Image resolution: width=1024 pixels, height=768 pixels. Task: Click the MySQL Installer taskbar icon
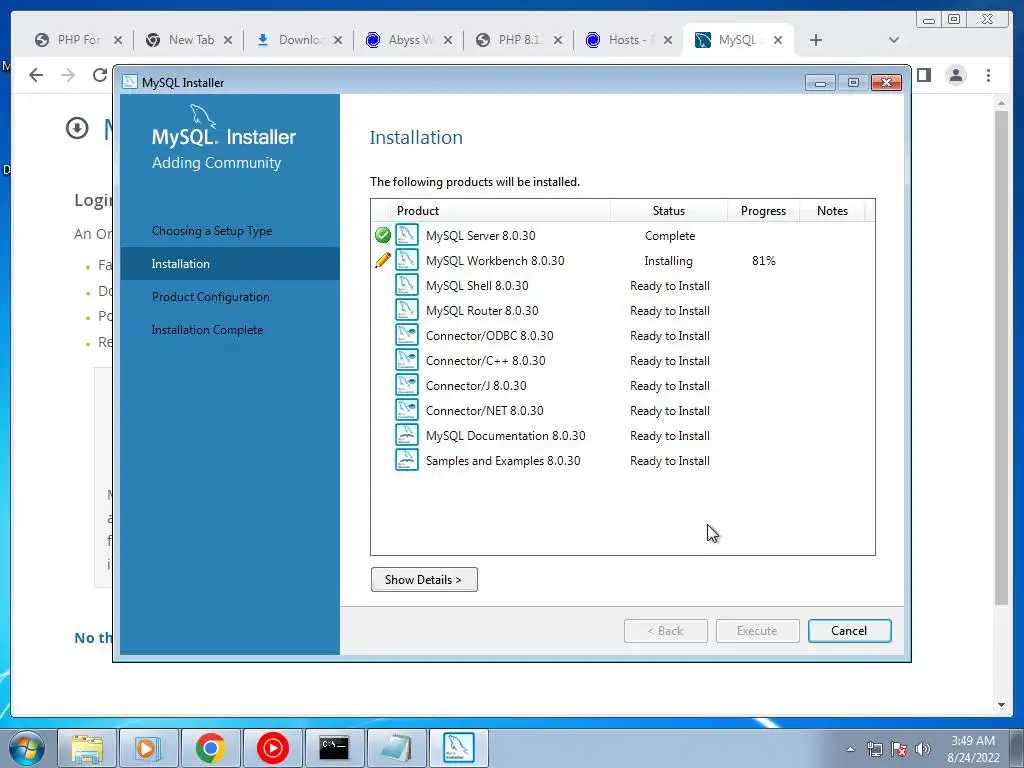[458, 748]
